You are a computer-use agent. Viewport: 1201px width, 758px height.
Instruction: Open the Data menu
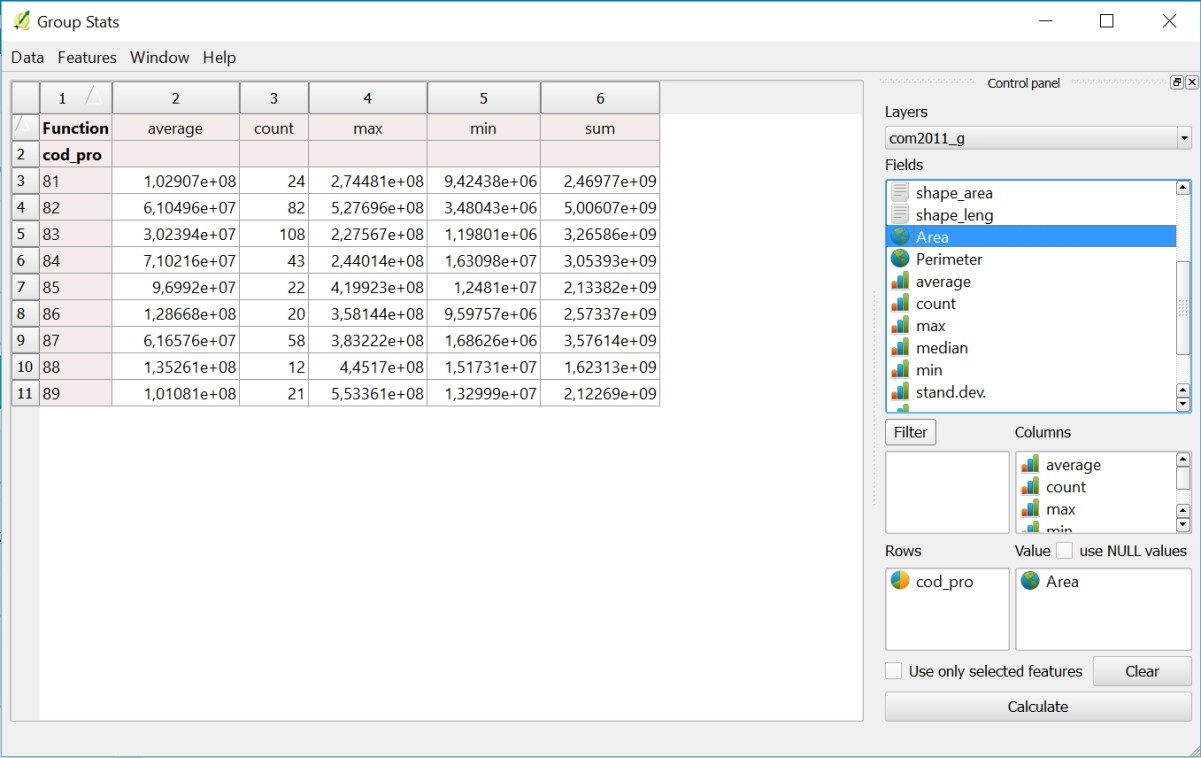point(26,57)
